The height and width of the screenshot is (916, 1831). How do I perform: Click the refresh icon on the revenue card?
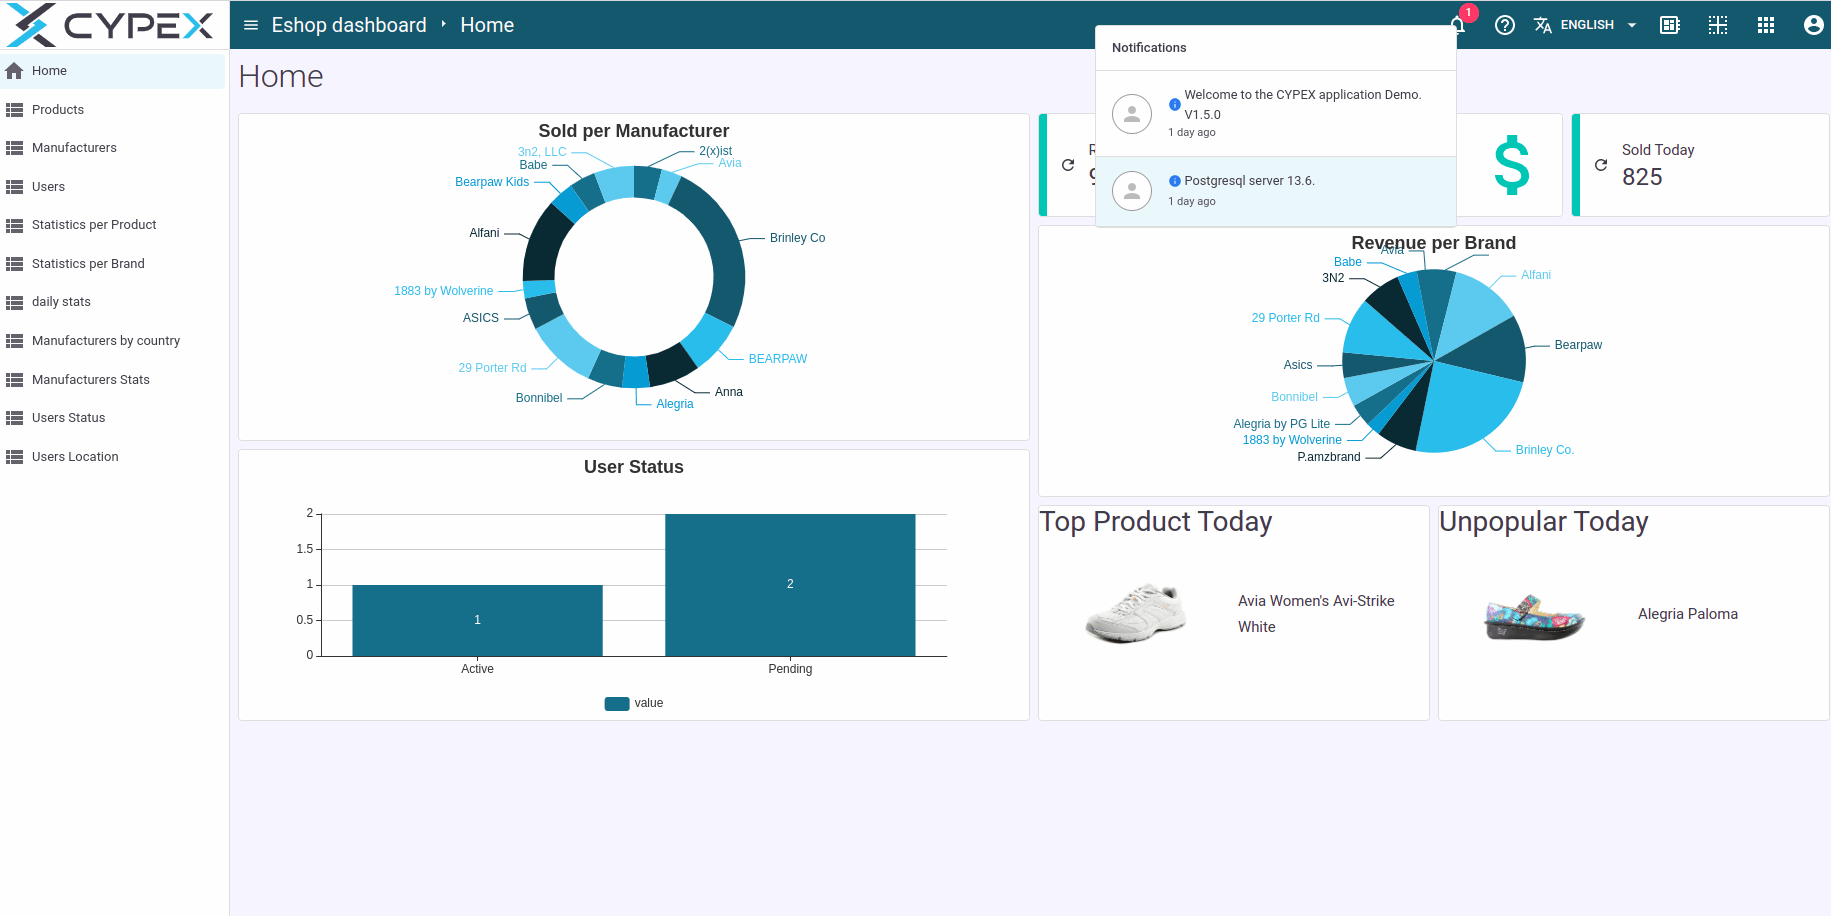coord(1068,165)
